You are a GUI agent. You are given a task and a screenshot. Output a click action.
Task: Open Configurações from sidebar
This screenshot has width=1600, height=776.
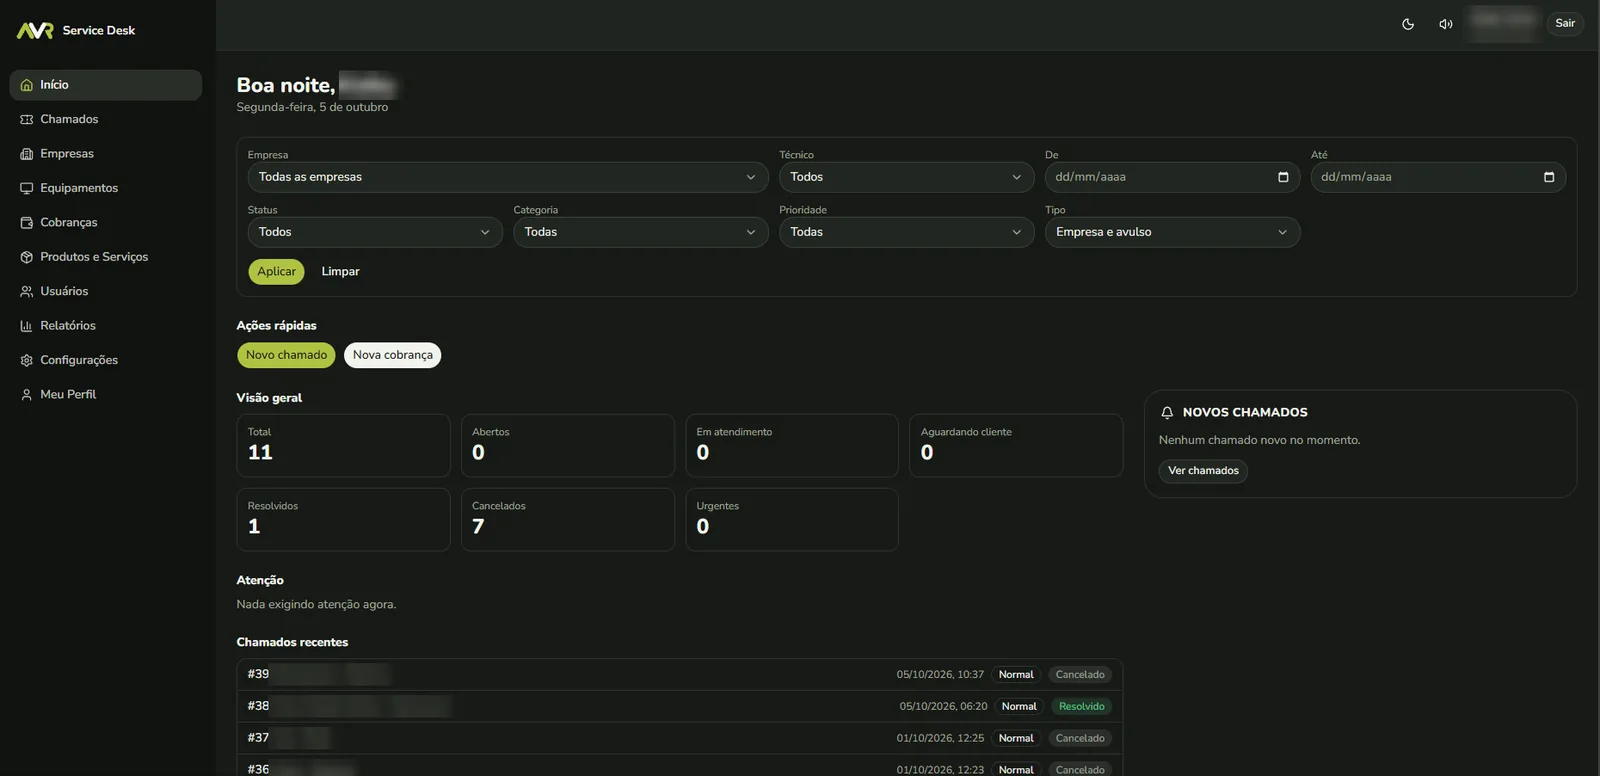pyautogui.click(x=106, y=360)
